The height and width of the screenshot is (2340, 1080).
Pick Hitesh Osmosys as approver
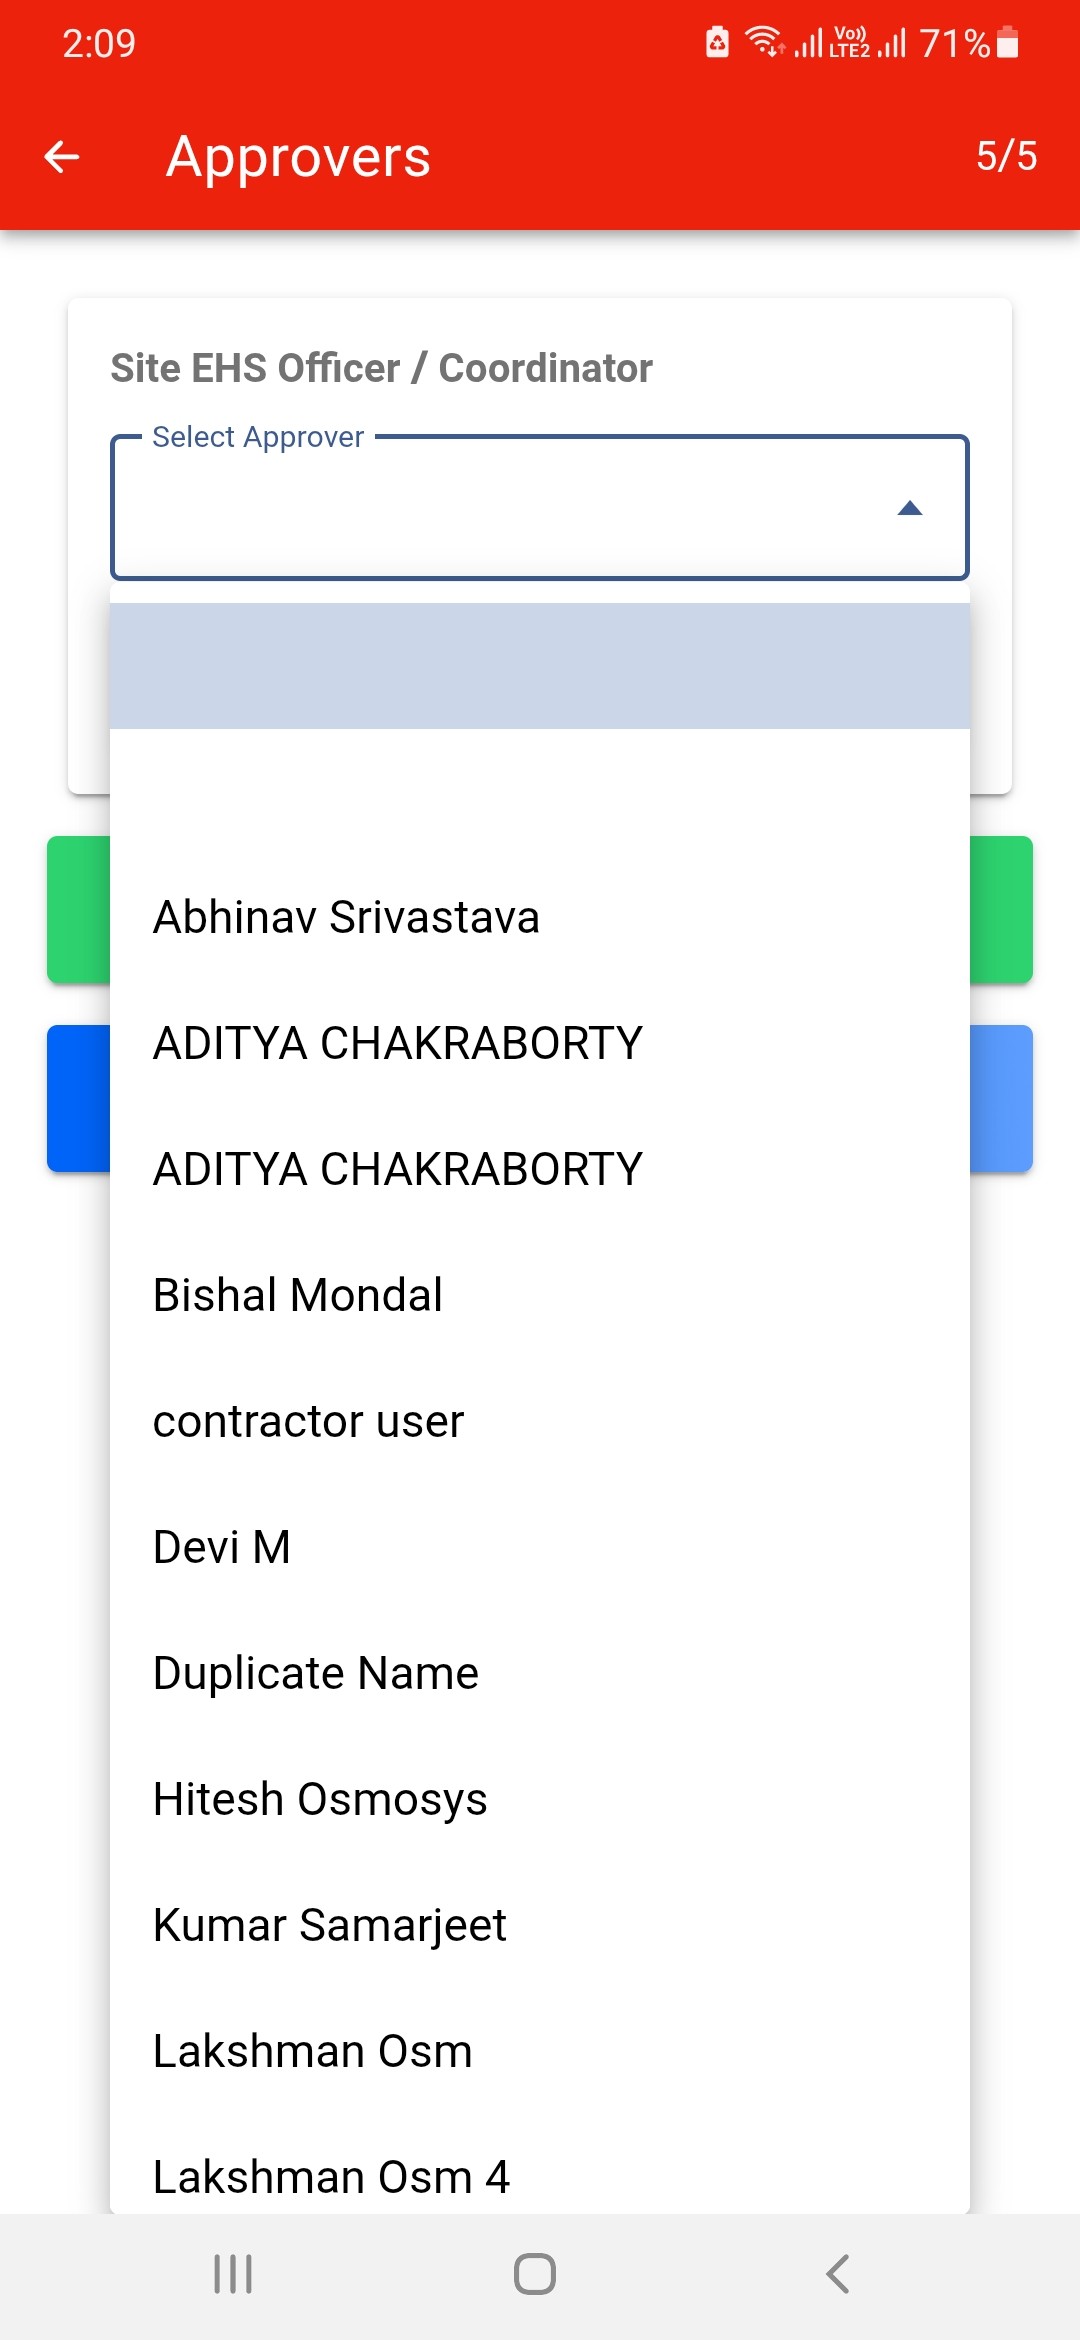(x=320, y=1799)
